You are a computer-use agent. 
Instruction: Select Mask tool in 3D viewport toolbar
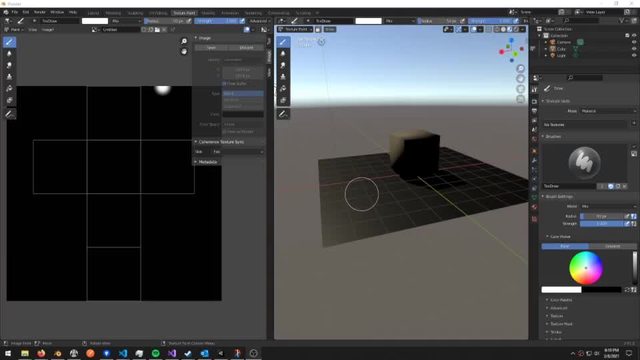tap(283, 100)
